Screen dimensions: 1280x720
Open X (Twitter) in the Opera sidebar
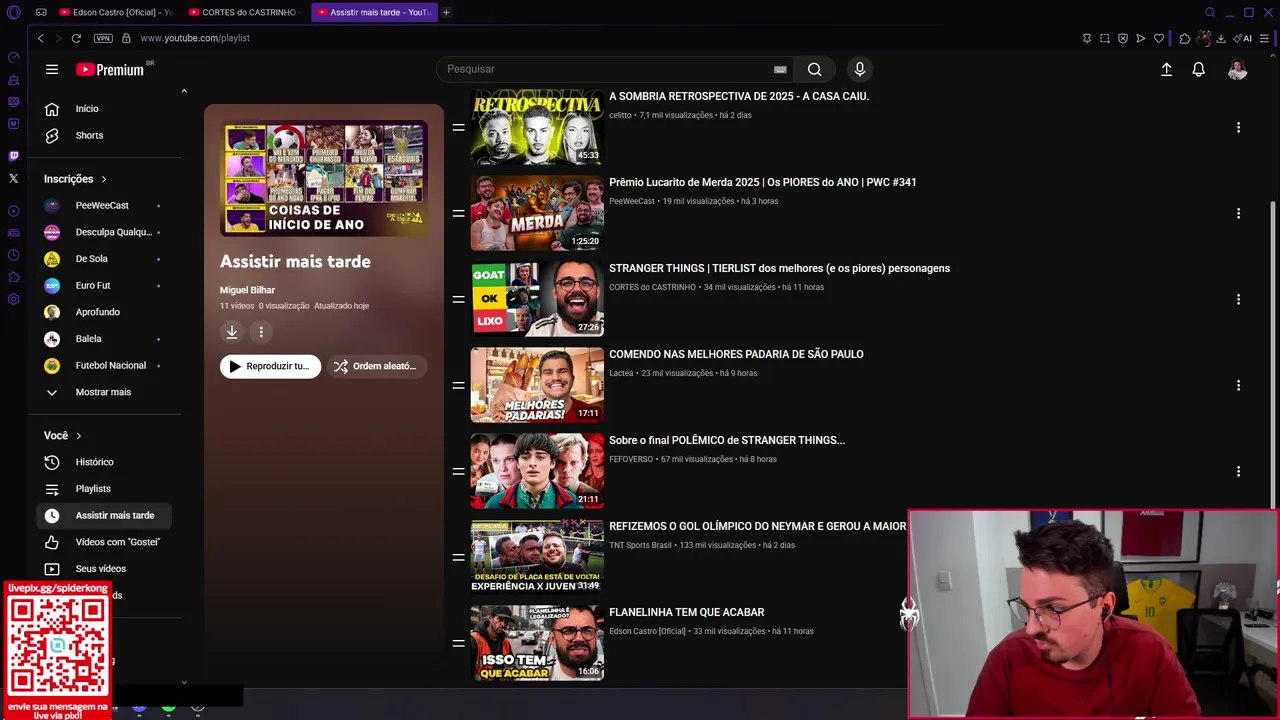13,178
